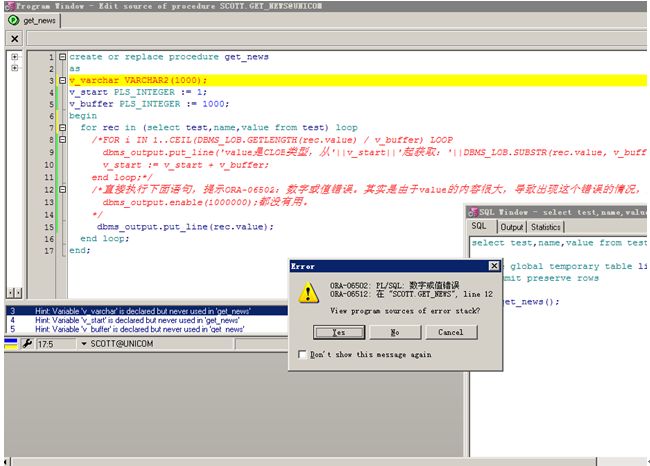Click the X close button below get_news tab
Screen dimensions: 650x466
[x=15, y=39]
